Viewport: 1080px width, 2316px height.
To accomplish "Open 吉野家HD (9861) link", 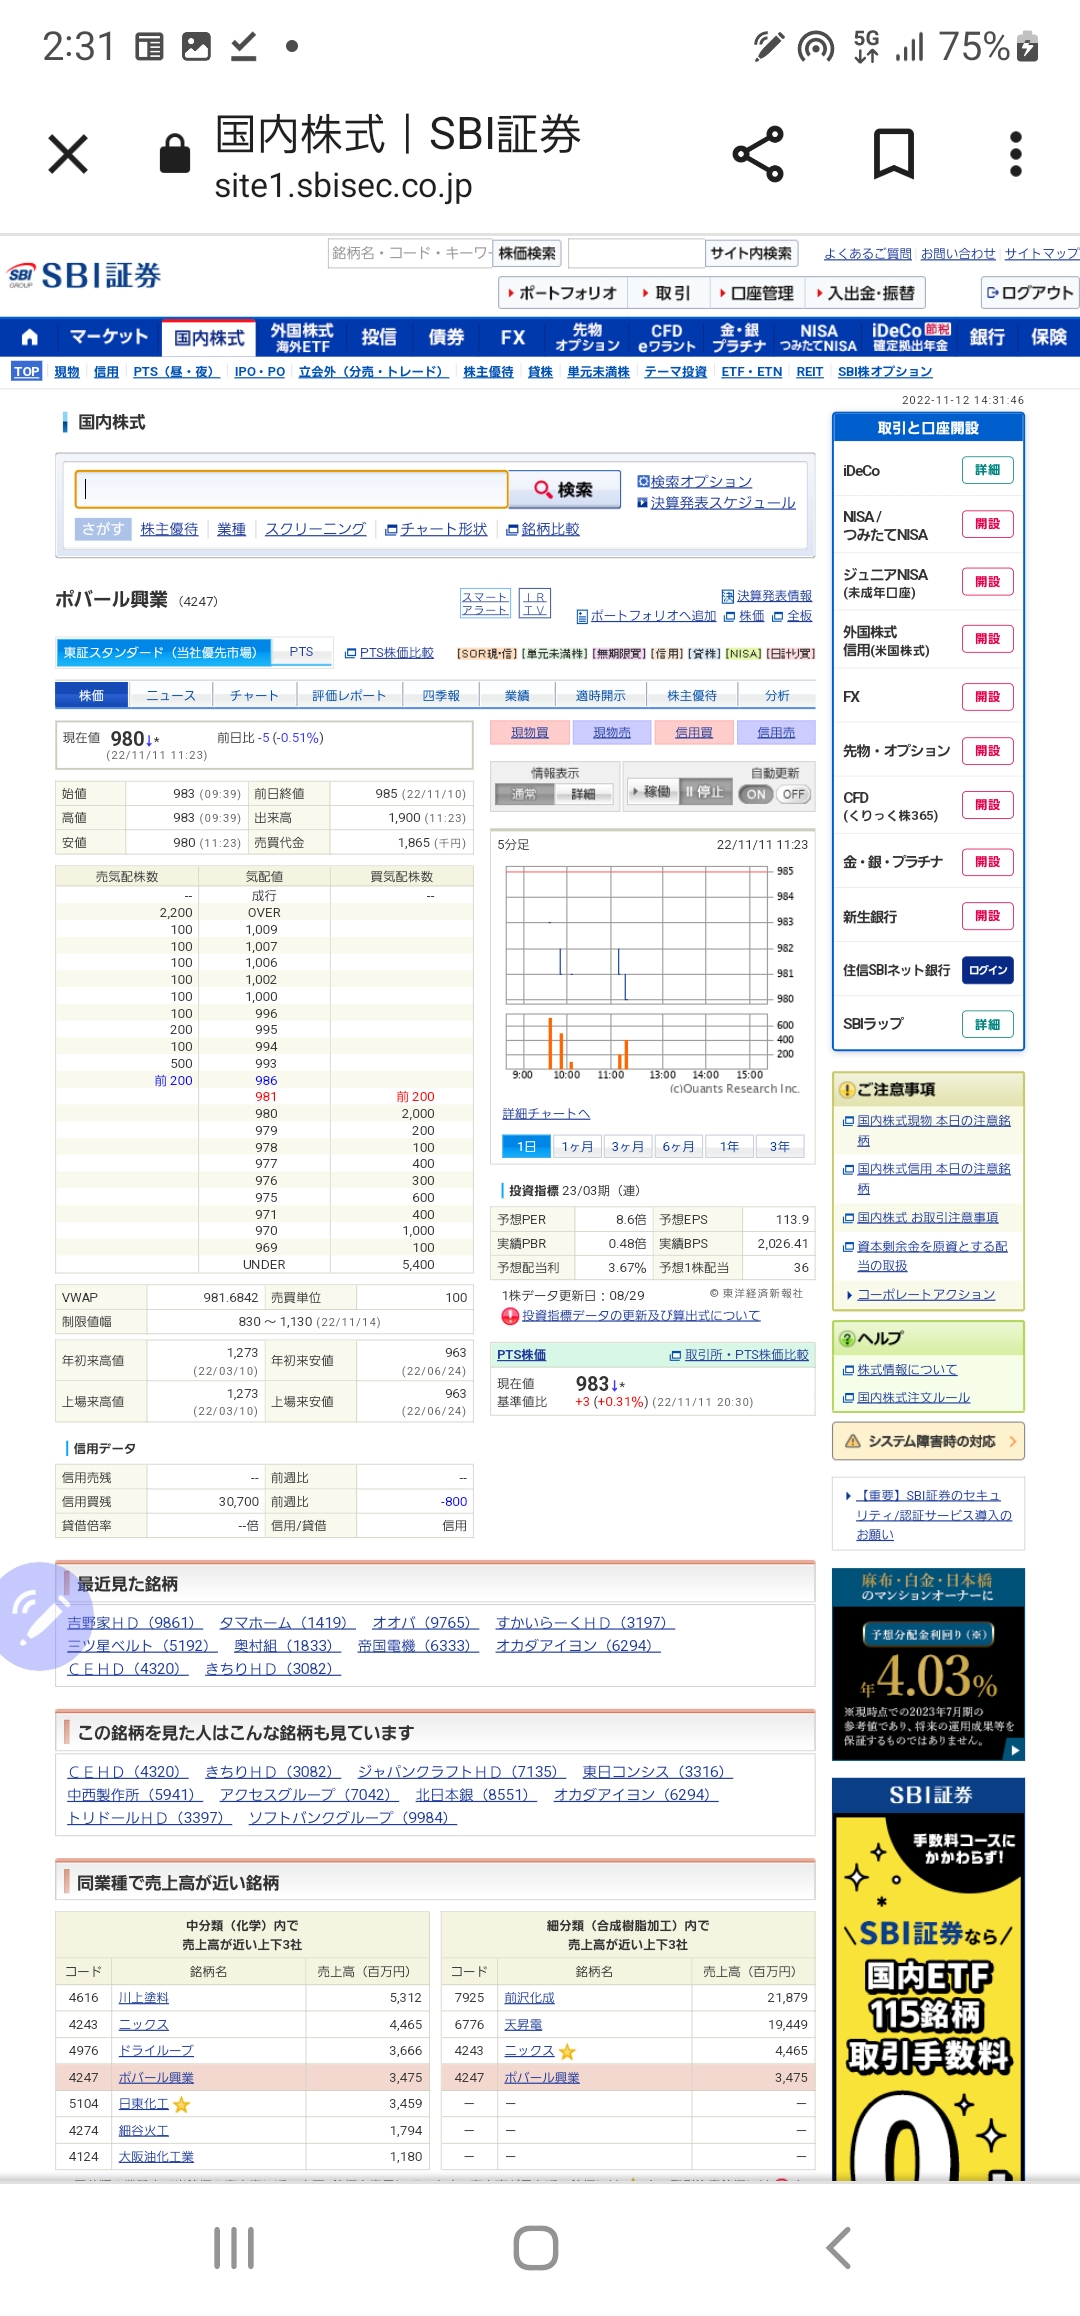I will (135, 1622).
